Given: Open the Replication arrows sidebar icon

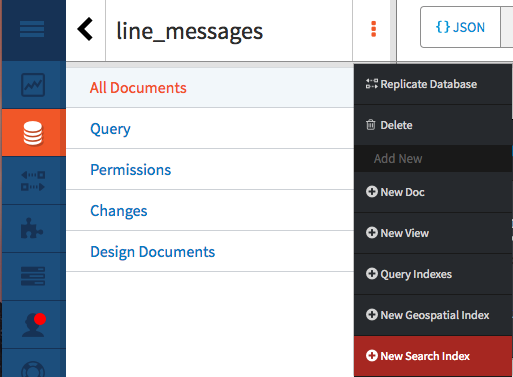Looking at the screenshot, I should (x=33, y=181).
